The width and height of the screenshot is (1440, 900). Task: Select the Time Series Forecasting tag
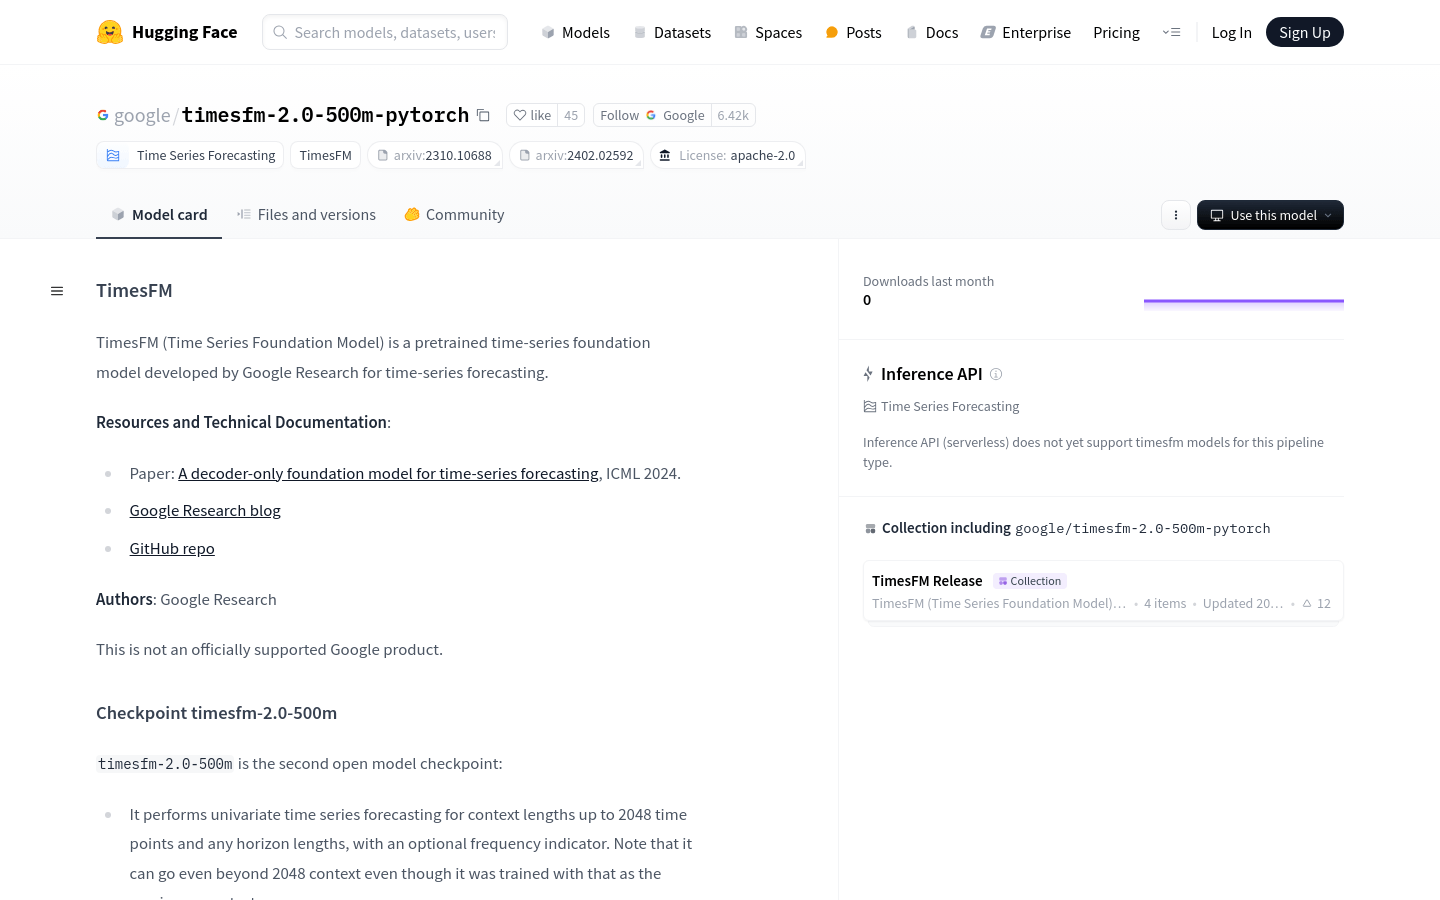coord(190,155)
